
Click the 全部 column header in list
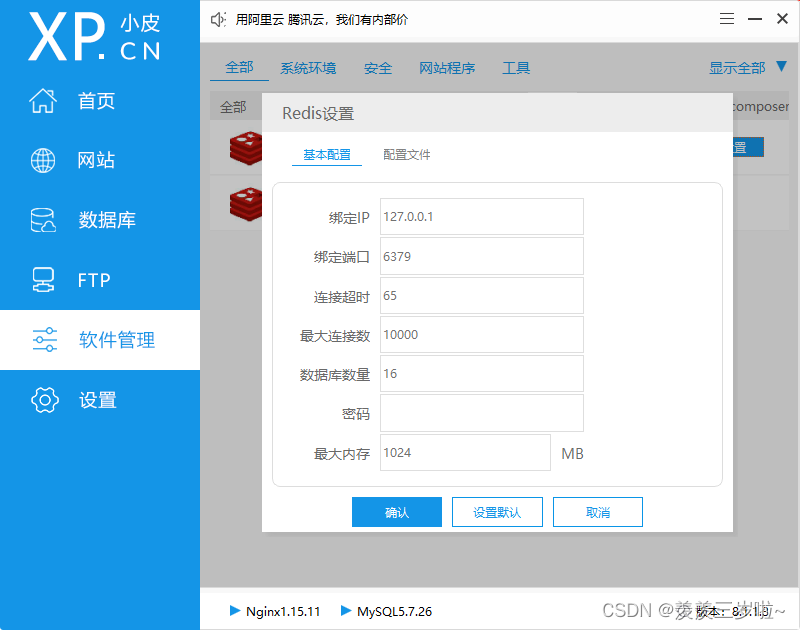(233, 107)
